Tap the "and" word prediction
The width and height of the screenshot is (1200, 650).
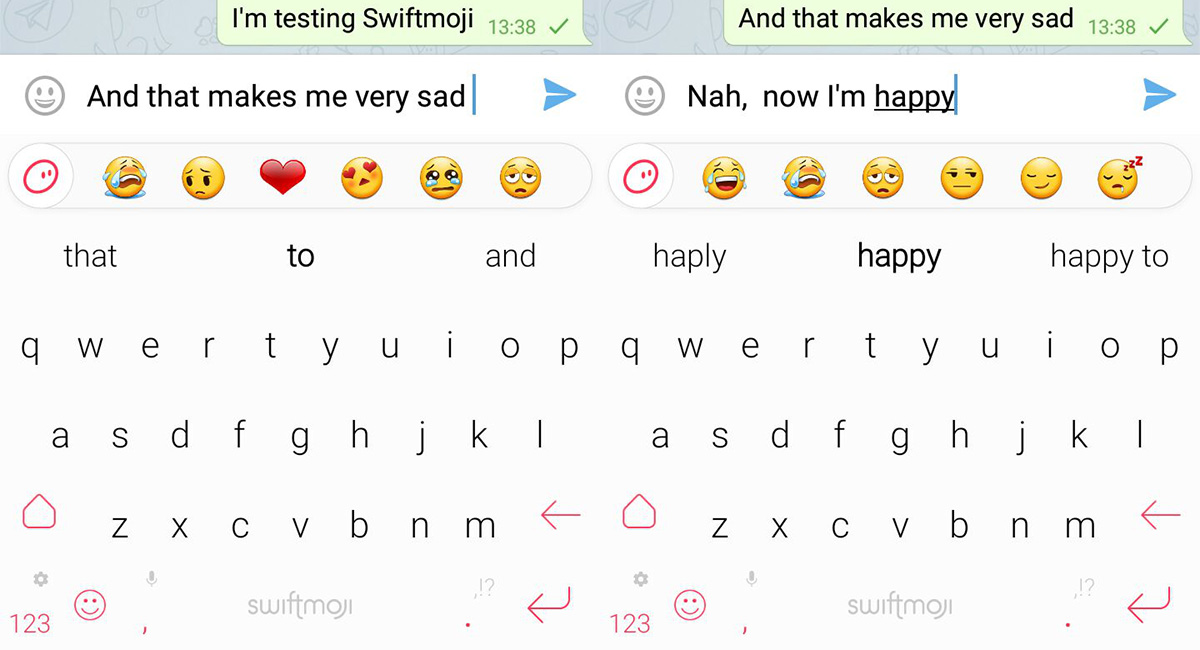point(510,256)
